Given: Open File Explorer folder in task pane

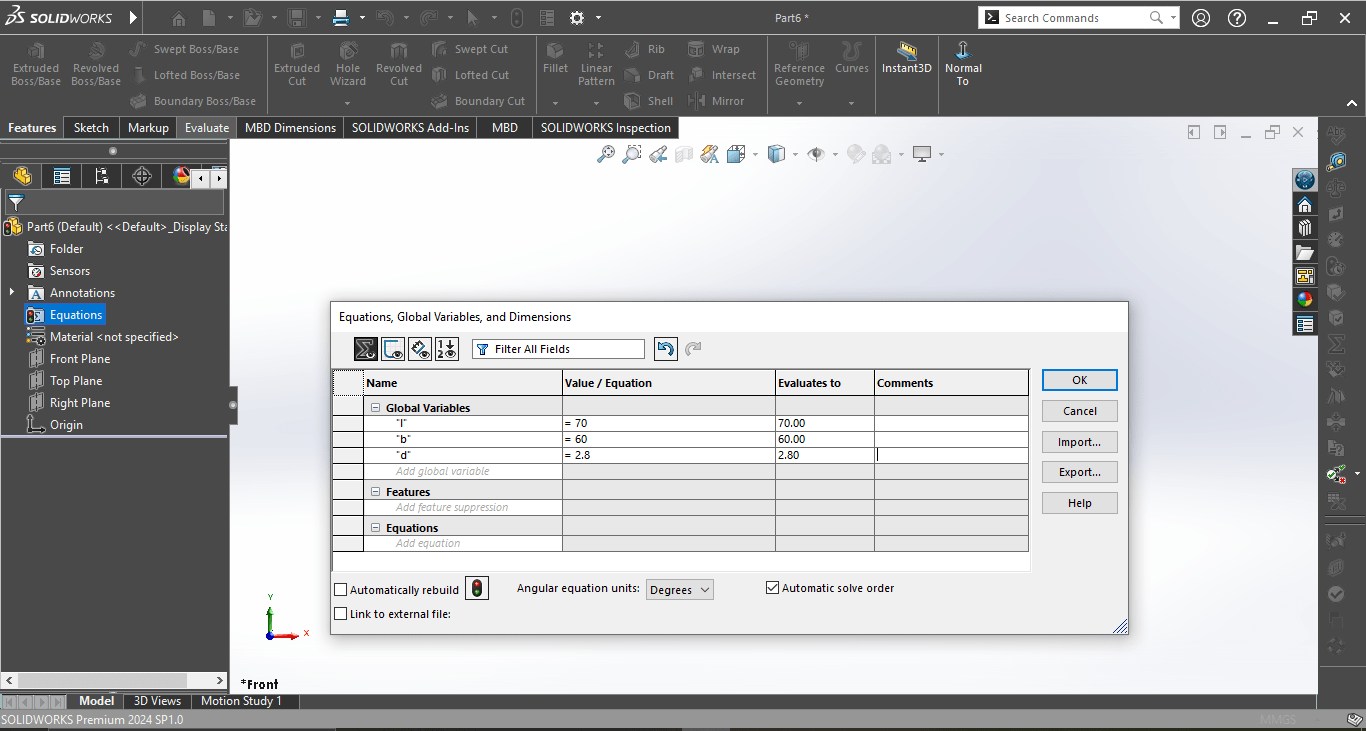Looking at the screenshot, I should (1304, 252).
